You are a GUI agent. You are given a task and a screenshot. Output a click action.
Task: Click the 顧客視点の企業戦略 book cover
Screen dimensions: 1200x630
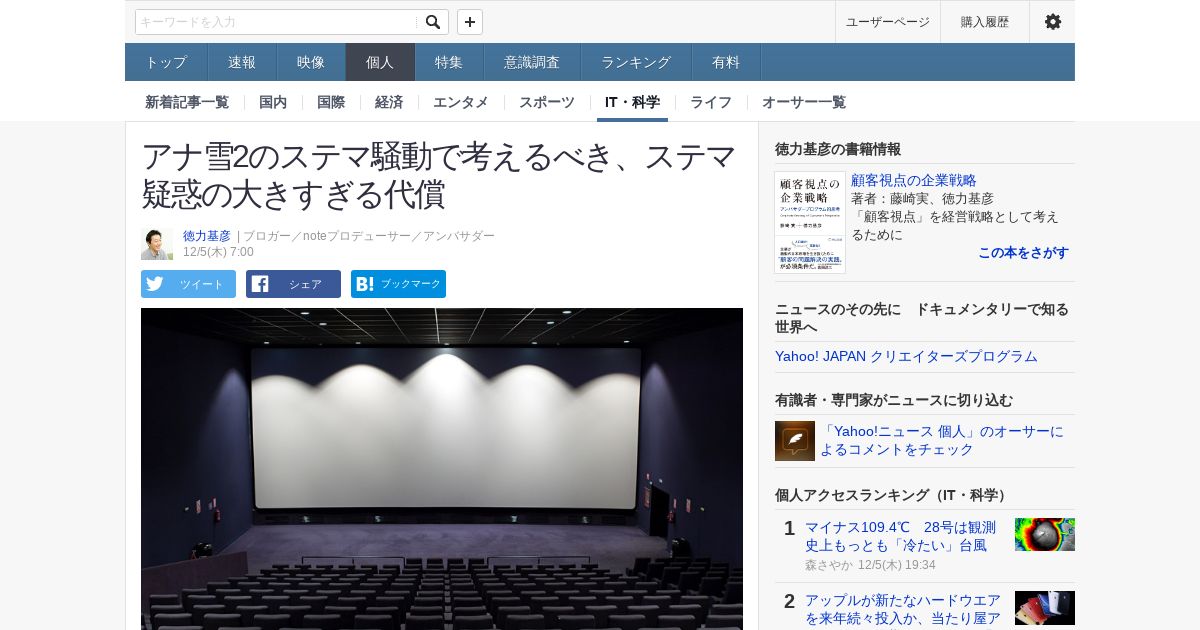coord(810,223)
